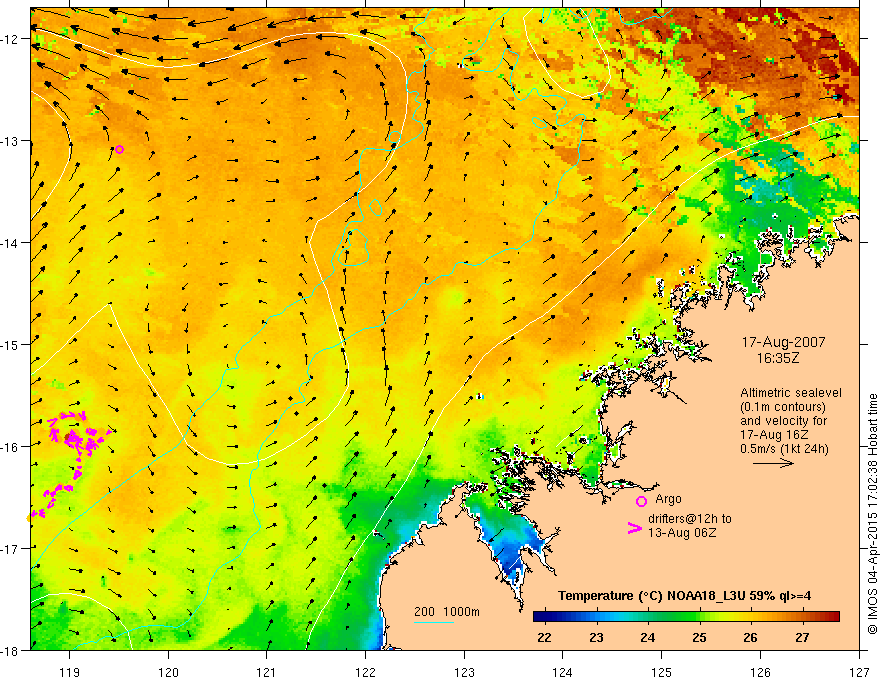Click the '200 1000m' isobath label

pos(447,612)
